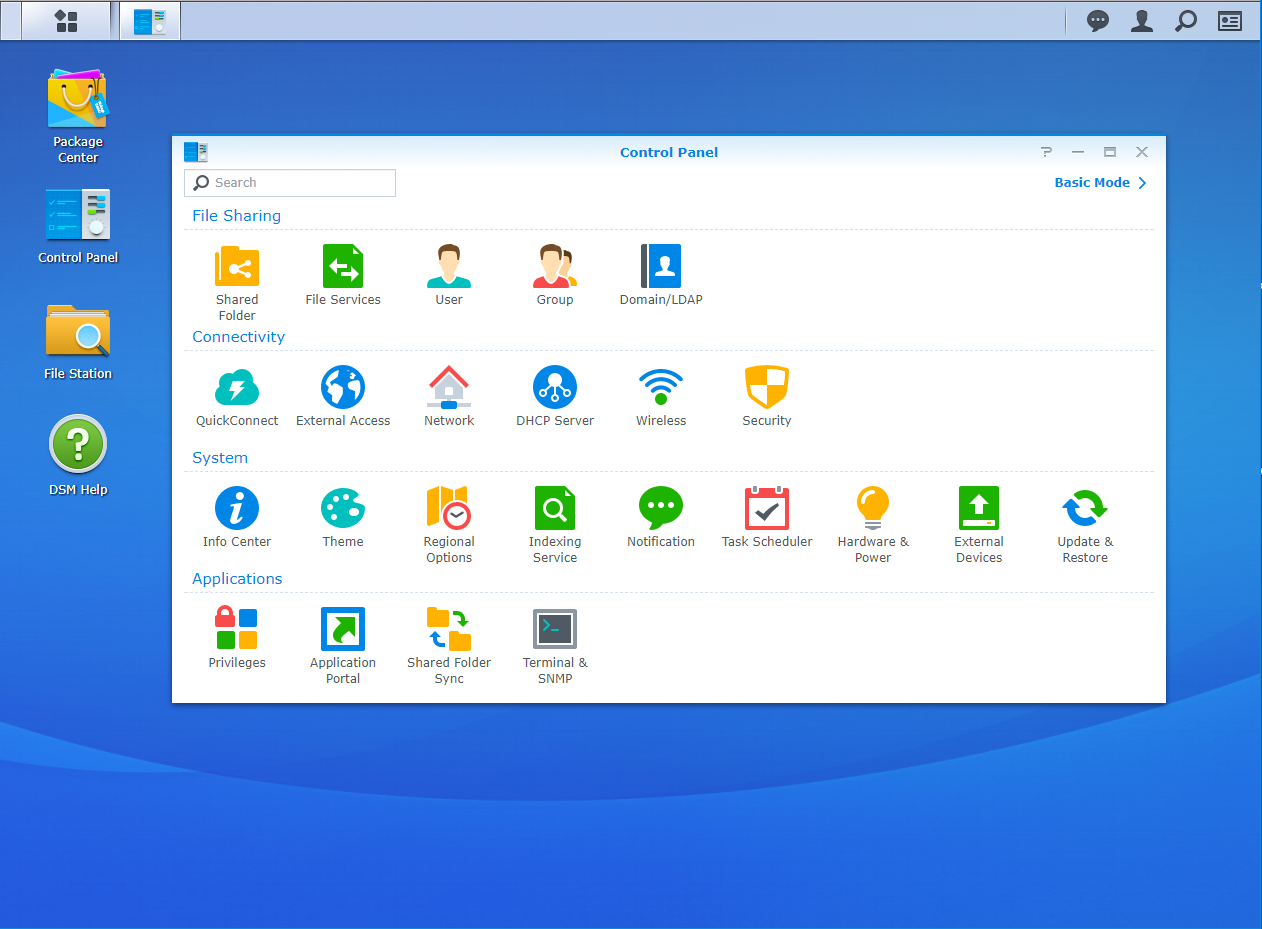Open the Info Center

(237, 509)
